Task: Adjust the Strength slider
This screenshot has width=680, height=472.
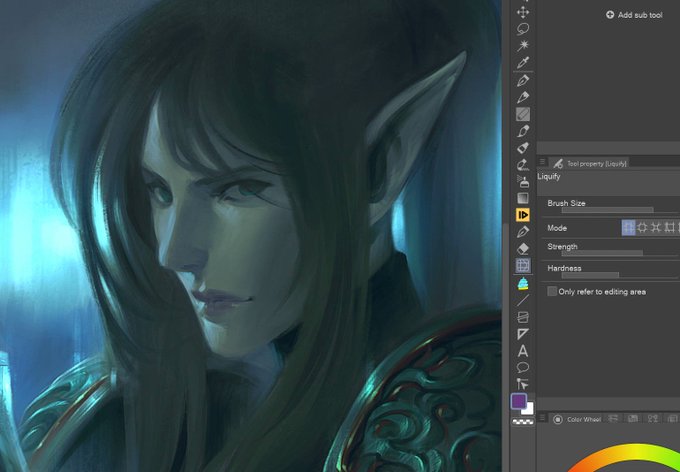Action: point(619,253)
